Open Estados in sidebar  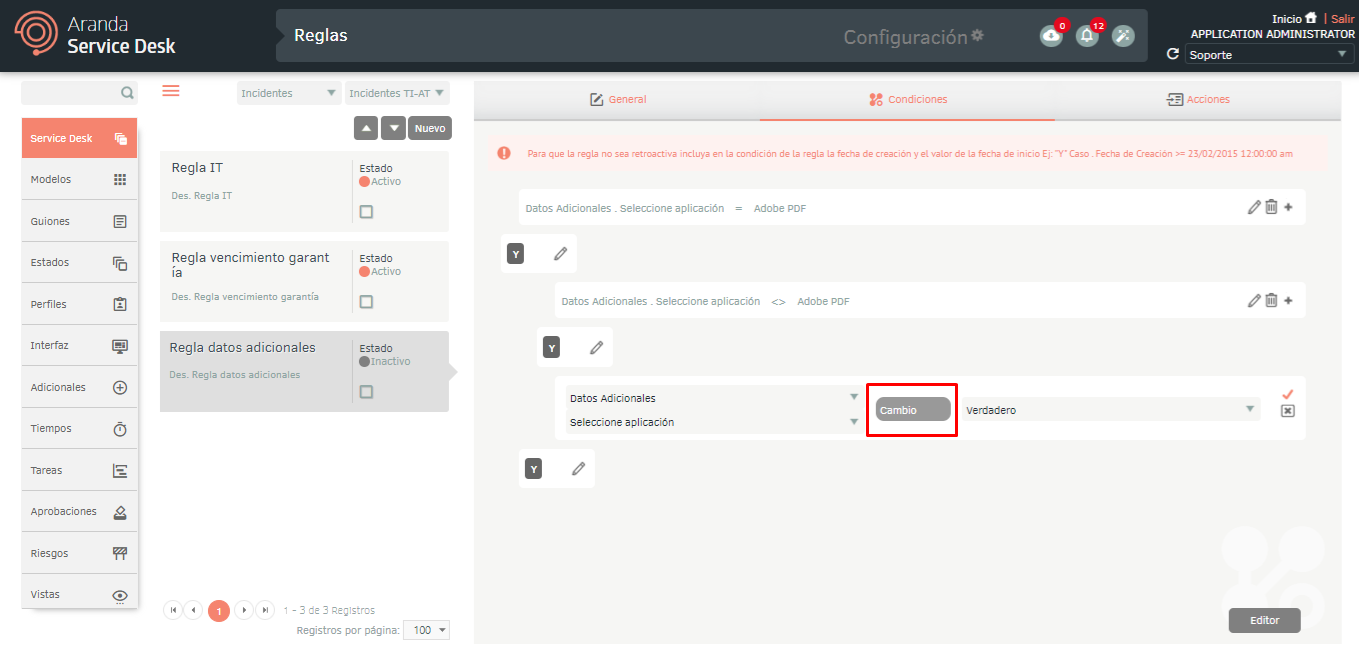coord(79,263)
